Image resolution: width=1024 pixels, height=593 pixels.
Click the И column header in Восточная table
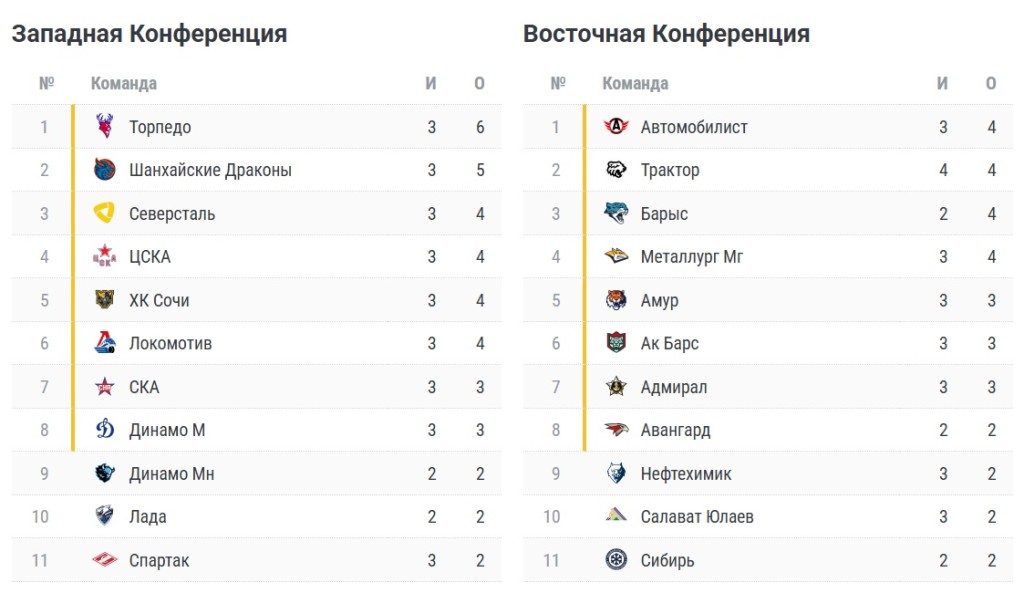pos(942,84)
